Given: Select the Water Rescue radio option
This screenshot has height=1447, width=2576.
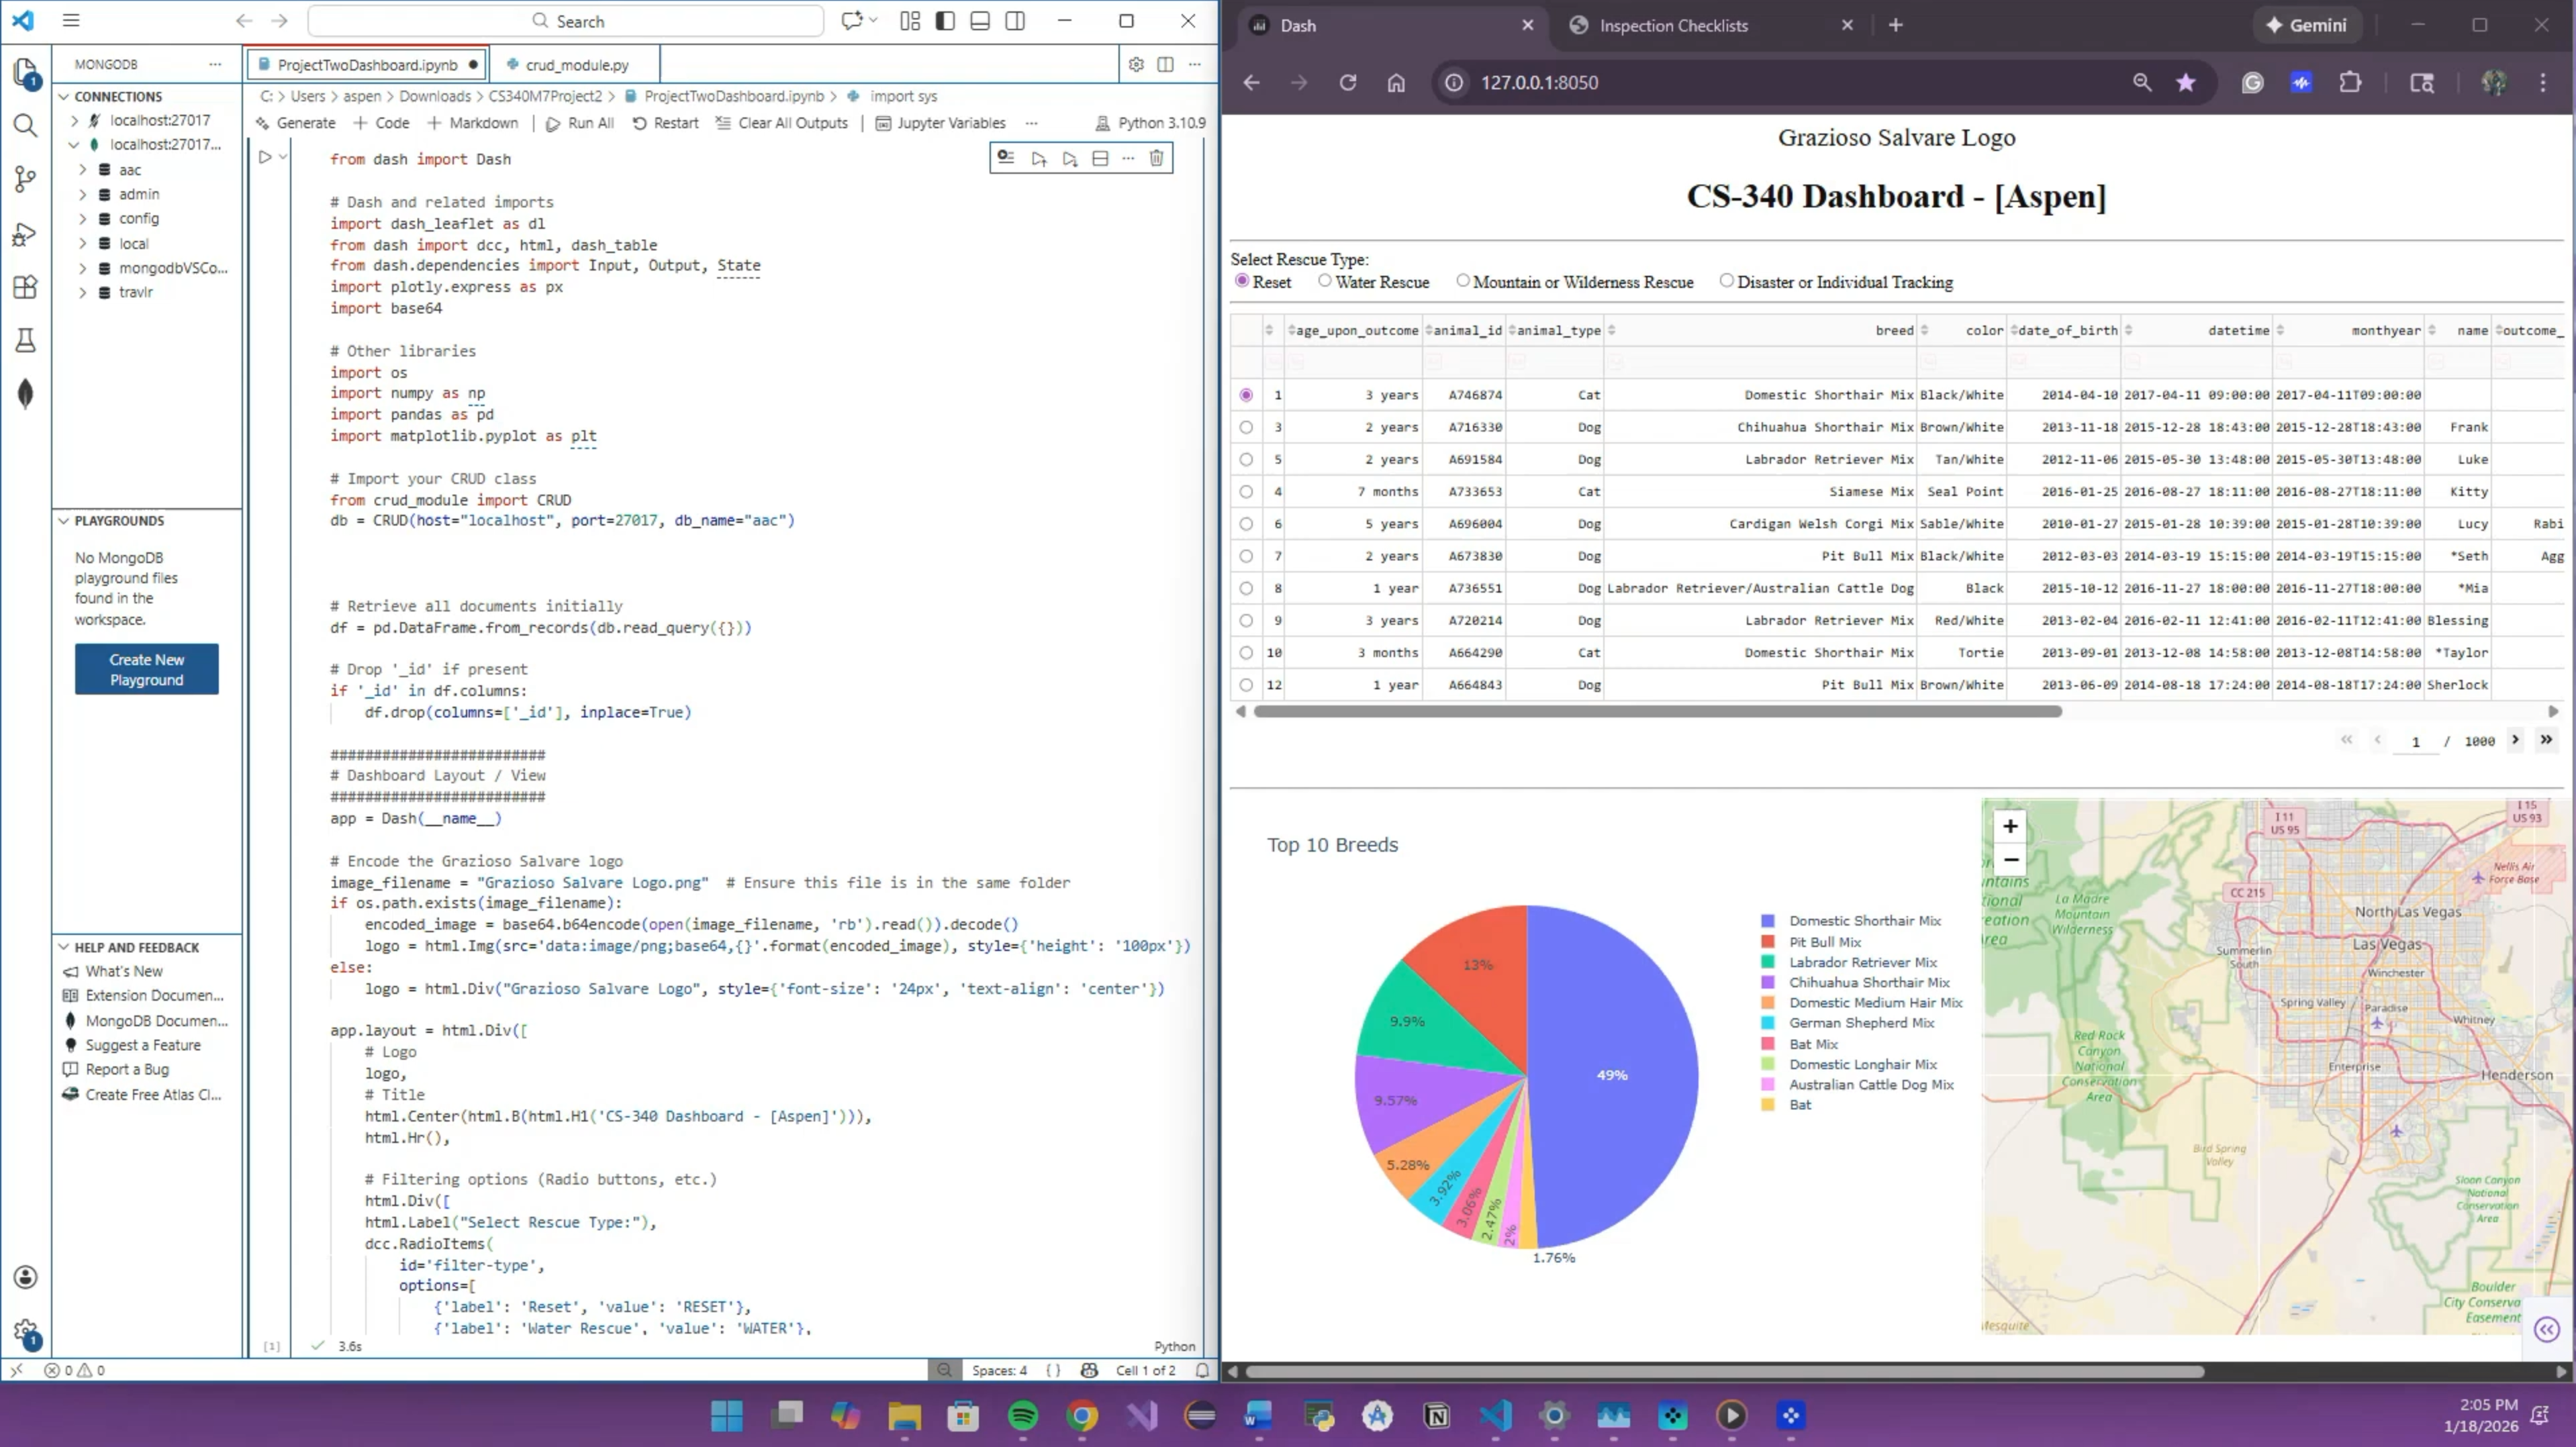Looking at the screenshot, I should click(1325, 281).
